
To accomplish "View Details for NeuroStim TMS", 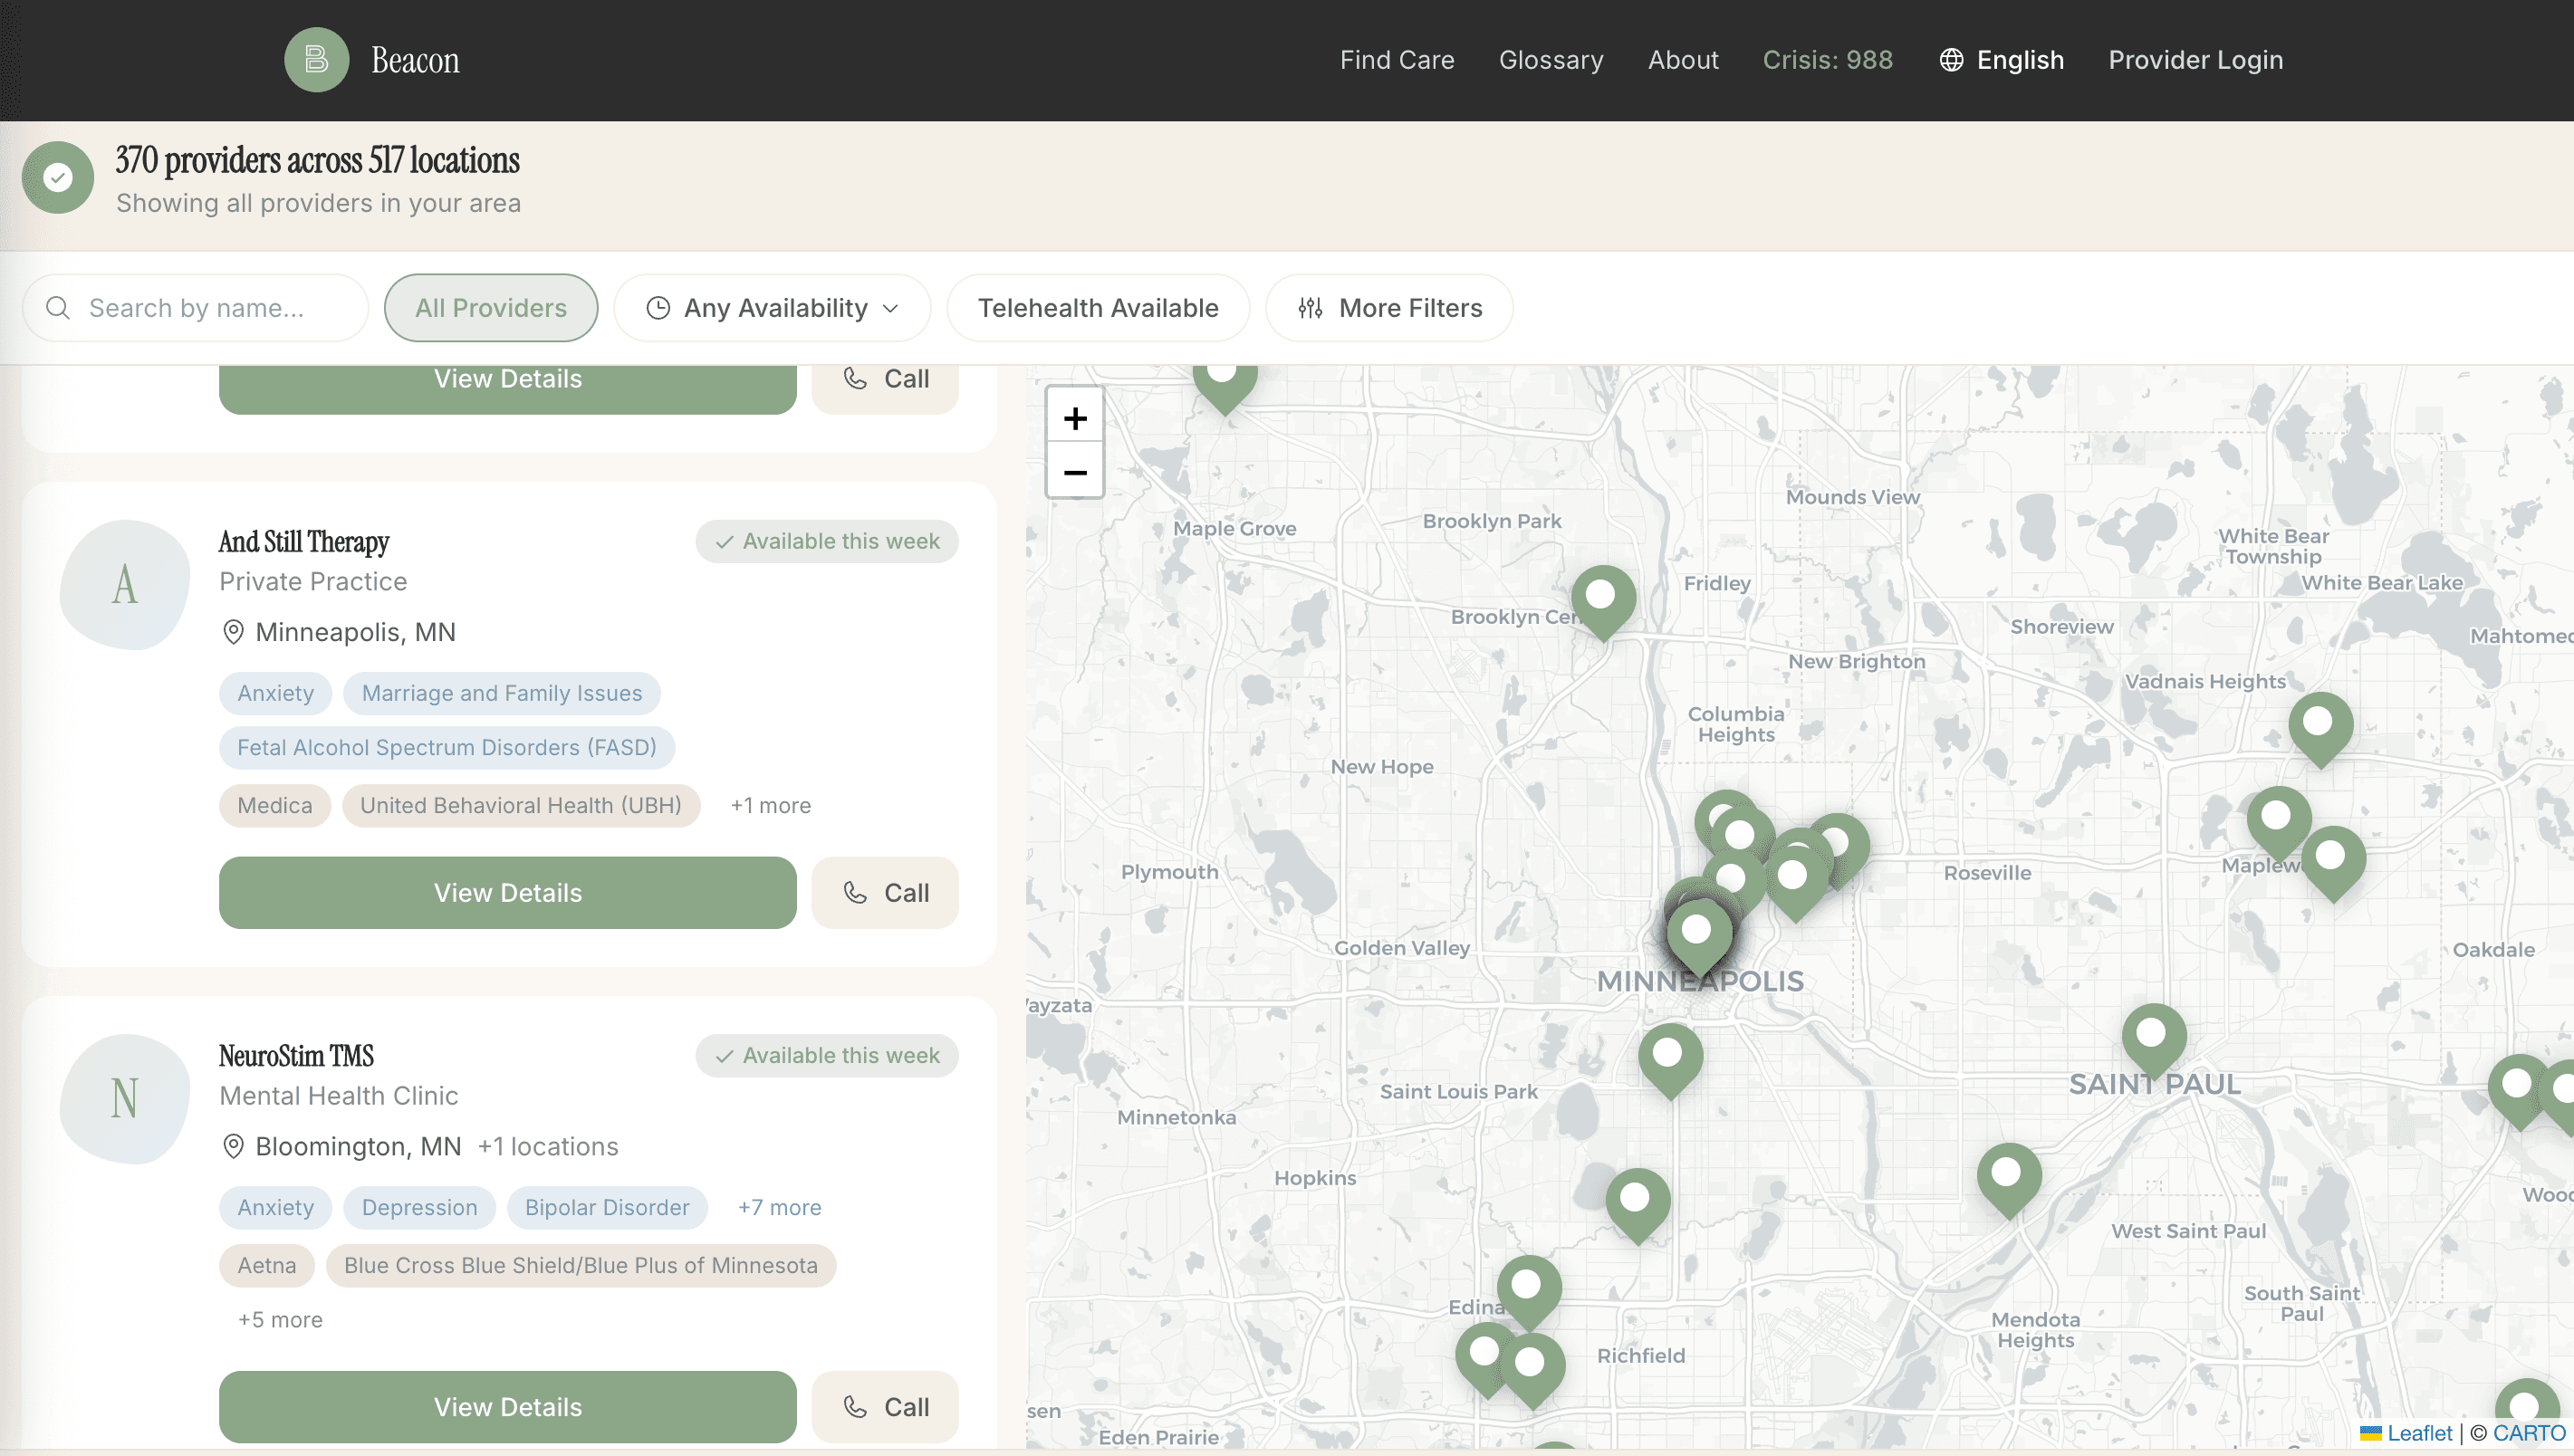I will tap(508, 1407).
